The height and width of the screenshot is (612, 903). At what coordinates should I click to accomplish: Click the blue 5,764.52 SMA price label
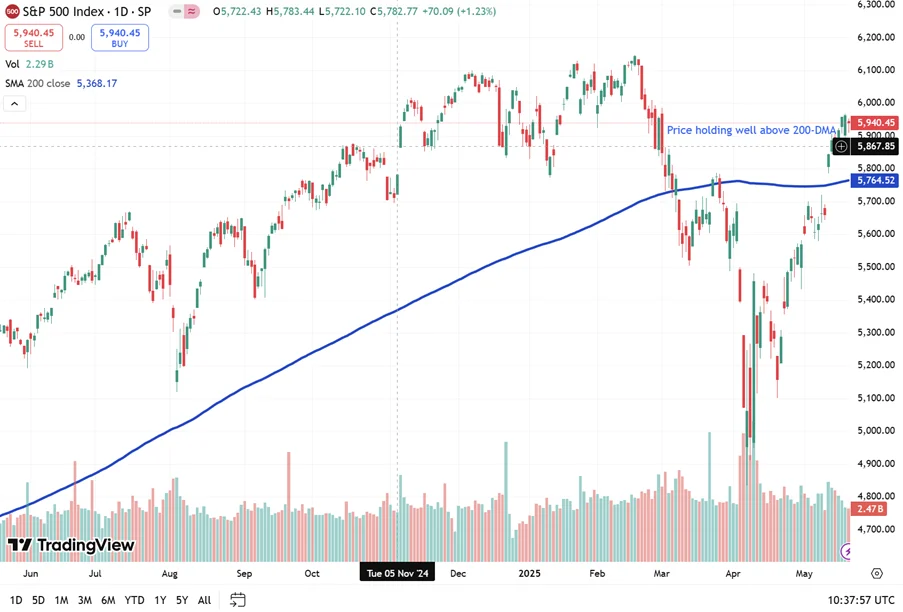(x=874, y=181)
